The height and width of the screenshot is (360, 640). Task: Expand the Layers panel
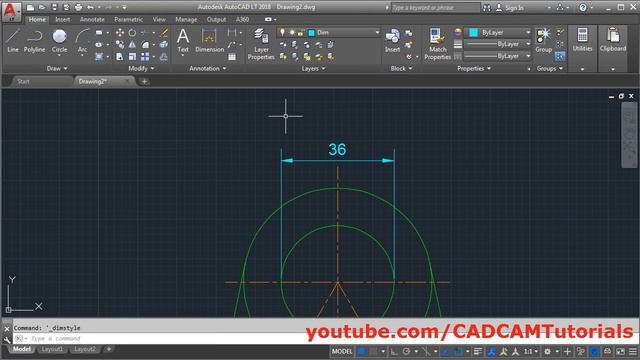[x=313, y=68]
